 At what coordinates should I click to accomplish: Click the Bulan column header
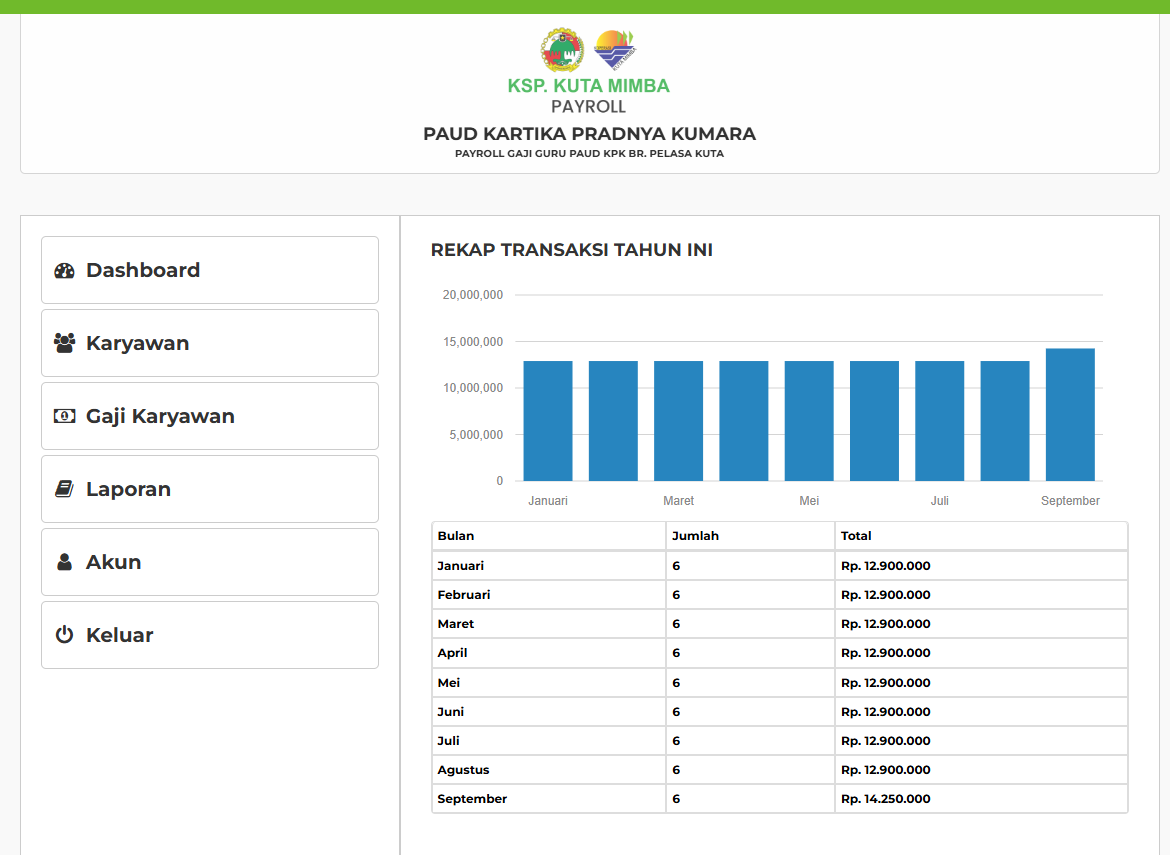click(456, 536)
